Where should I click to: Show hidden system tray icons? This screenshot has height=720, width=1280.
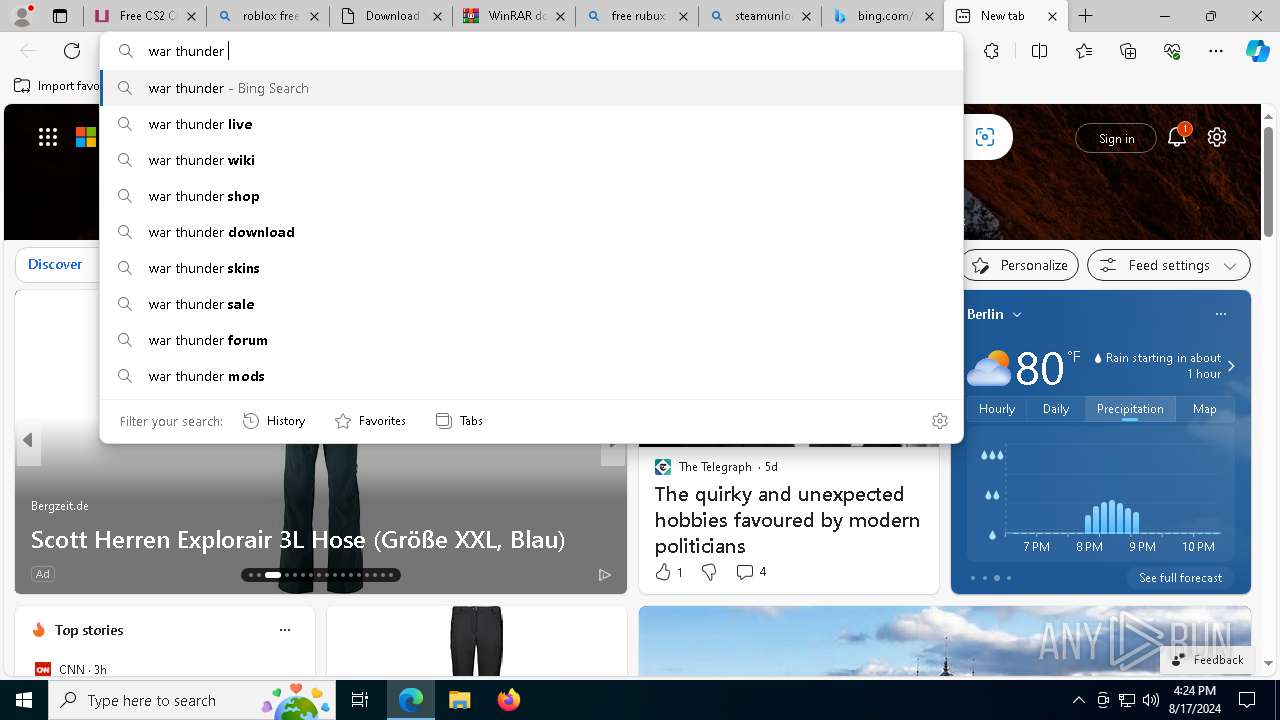tap(1078, 700)
